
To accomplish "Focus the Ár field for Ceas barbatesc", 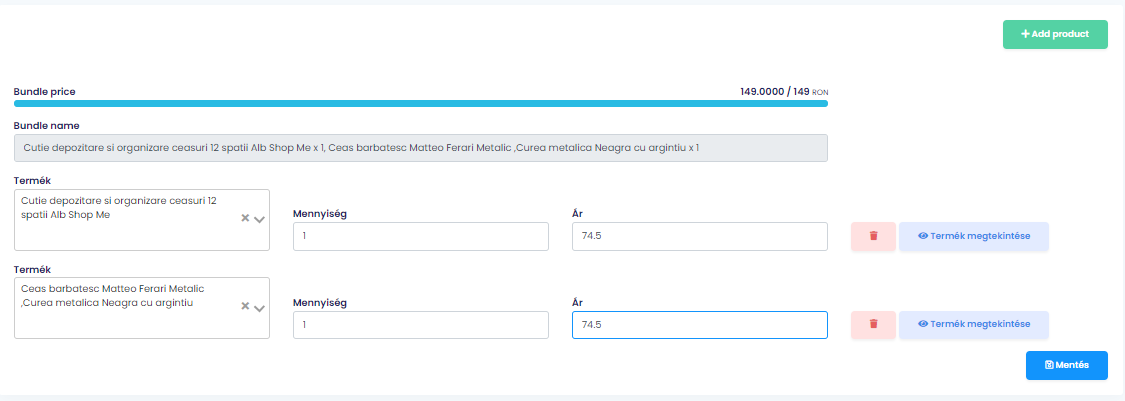I will click(700, 324).
